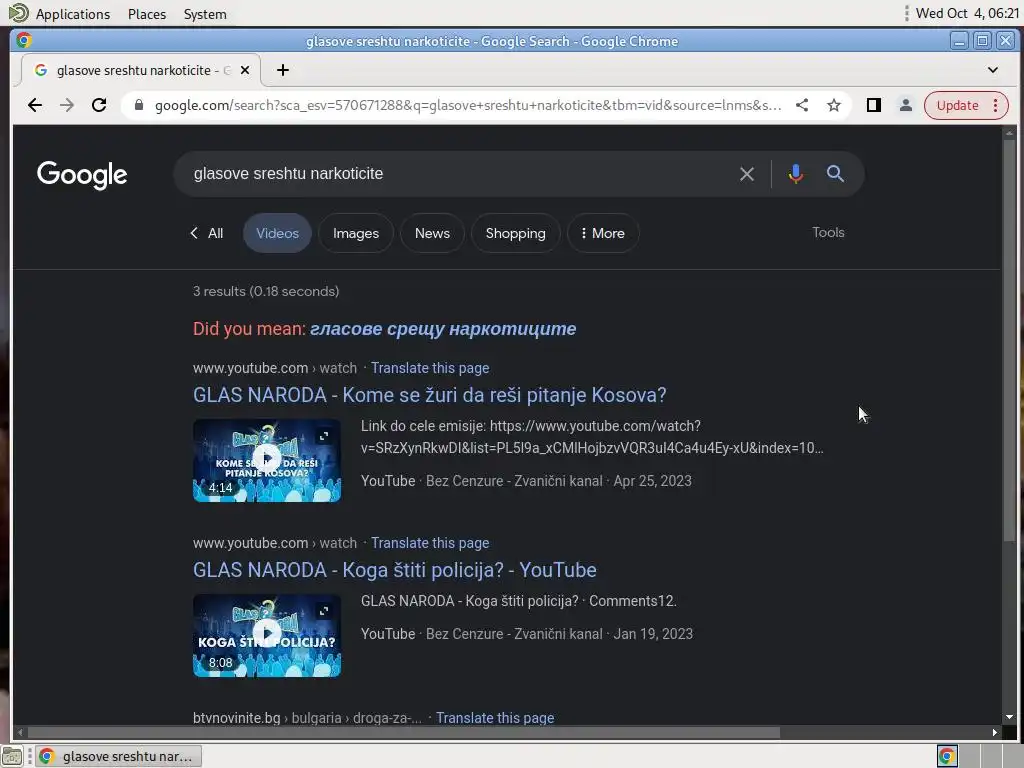Start voice search with microphone
The image size is (1024, 768).
click(795, 174)
